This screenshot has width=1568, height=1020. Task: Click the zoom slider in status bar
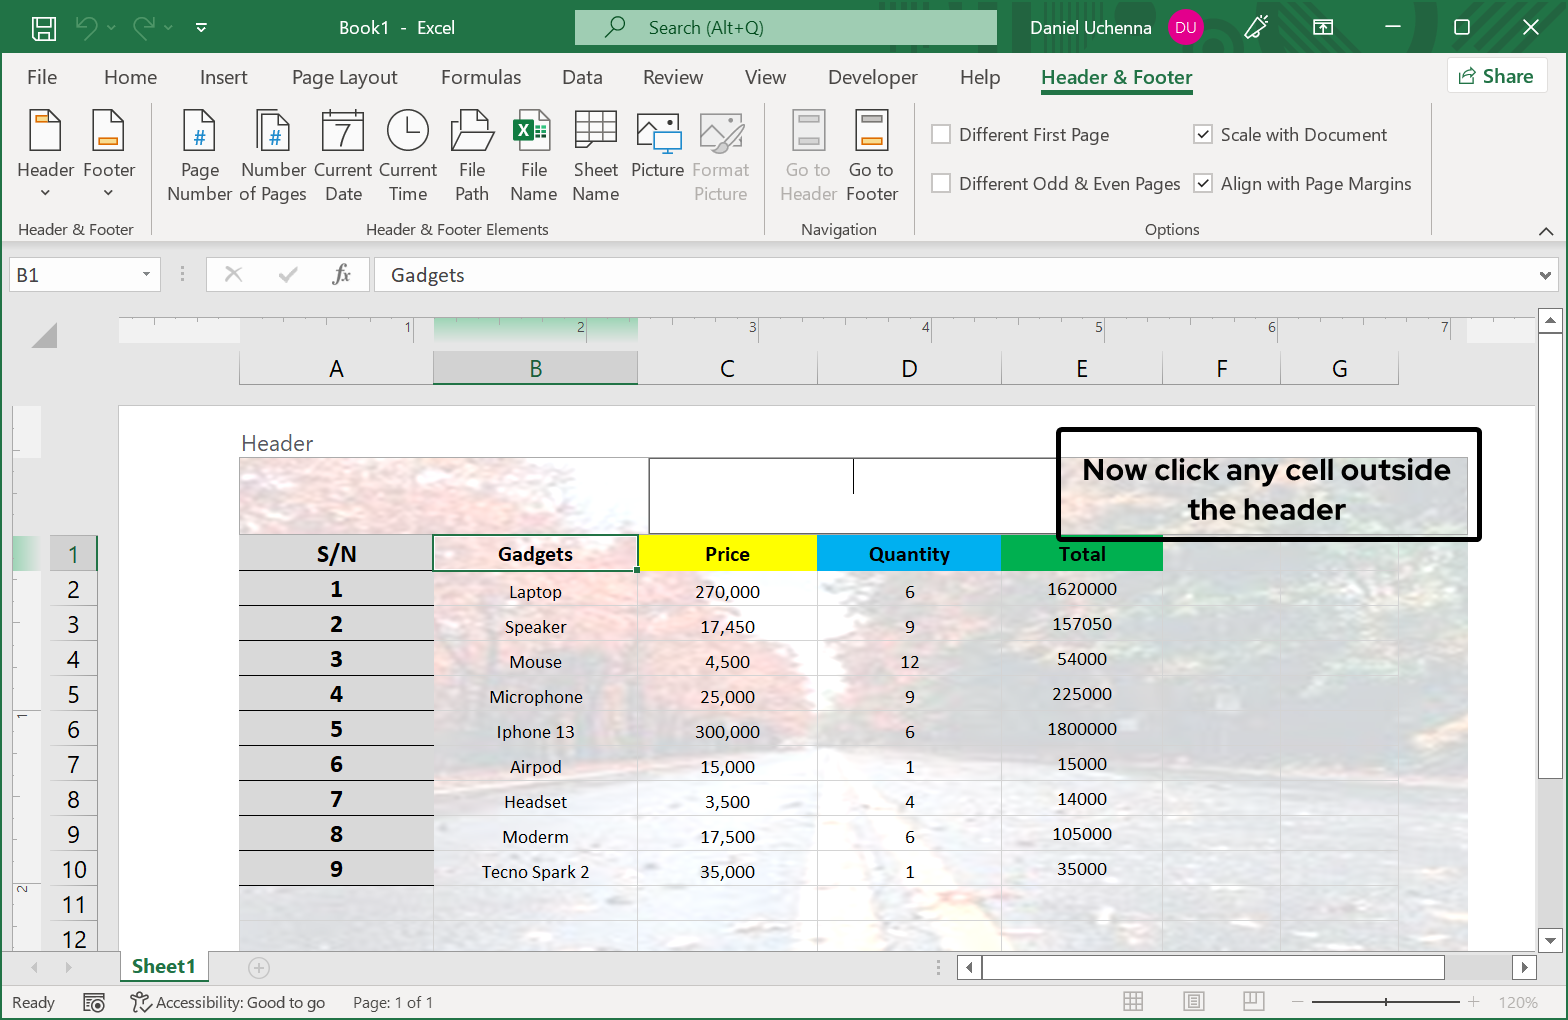[1385, 1002]
